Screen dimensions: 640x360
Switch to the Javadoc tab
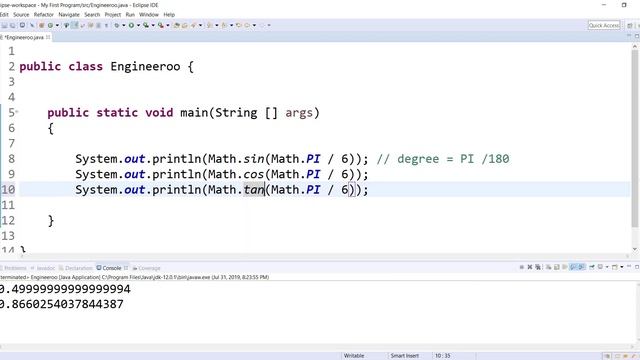point(43,268)
